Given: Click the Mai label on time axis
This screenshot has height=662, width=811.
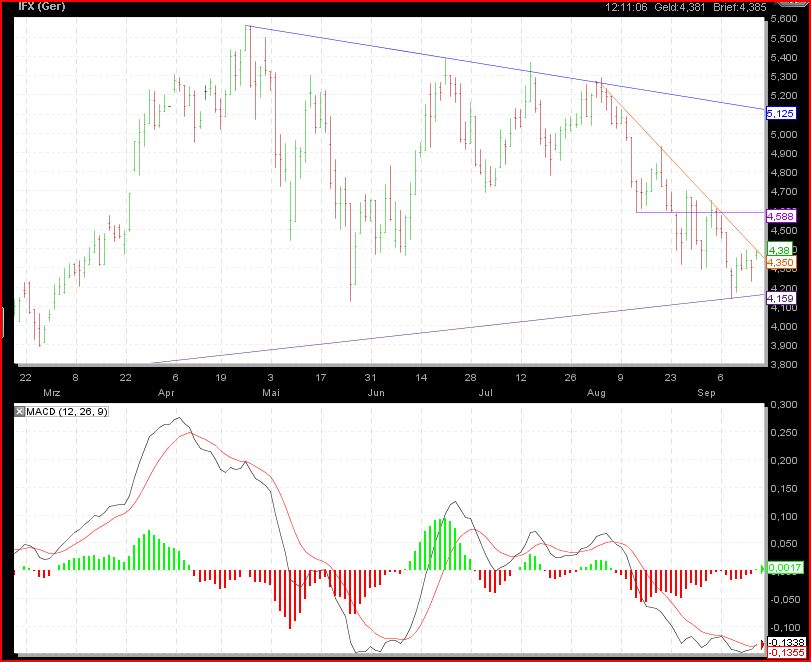Looking at the screenshot, I should point(270,394).
